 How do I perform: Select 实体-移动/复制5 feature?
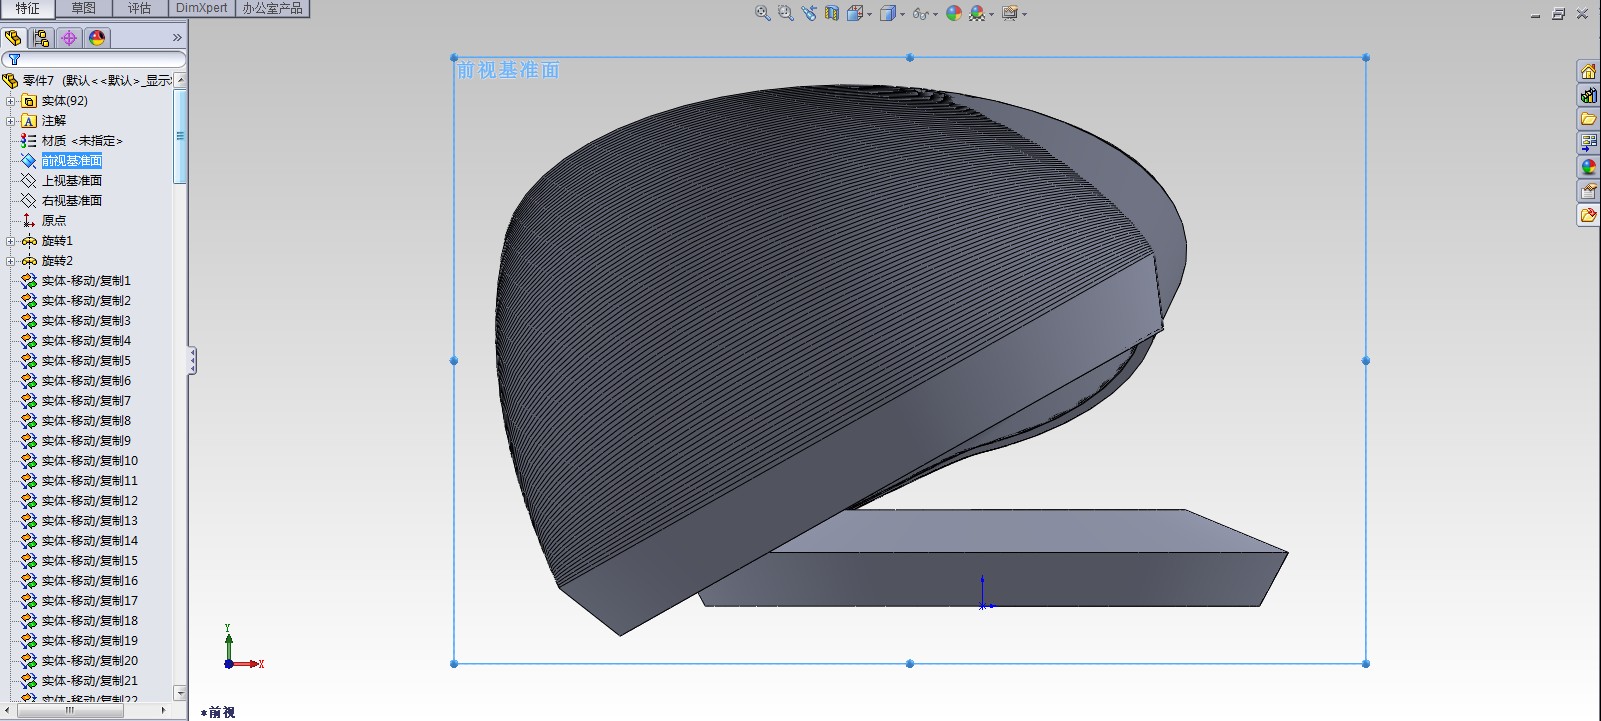point(86,361)
